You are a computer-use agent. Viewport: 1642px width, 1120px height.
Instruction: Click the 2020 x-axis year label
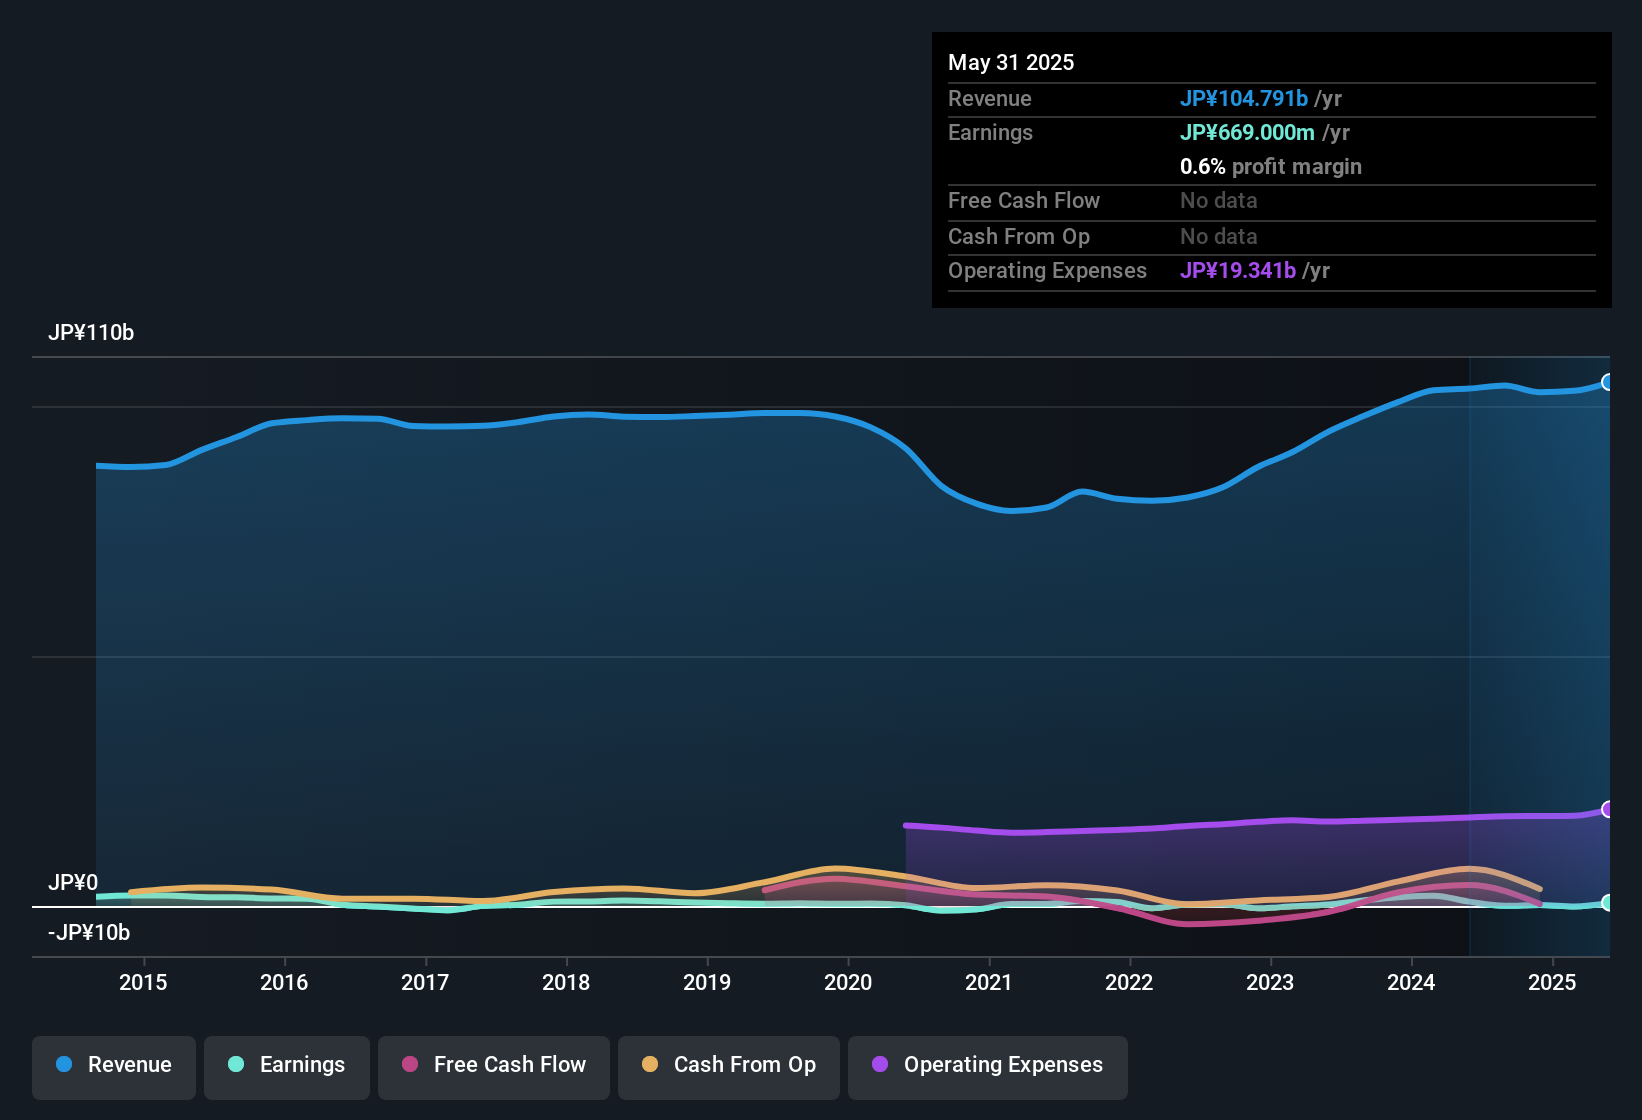tap(848, 982)
